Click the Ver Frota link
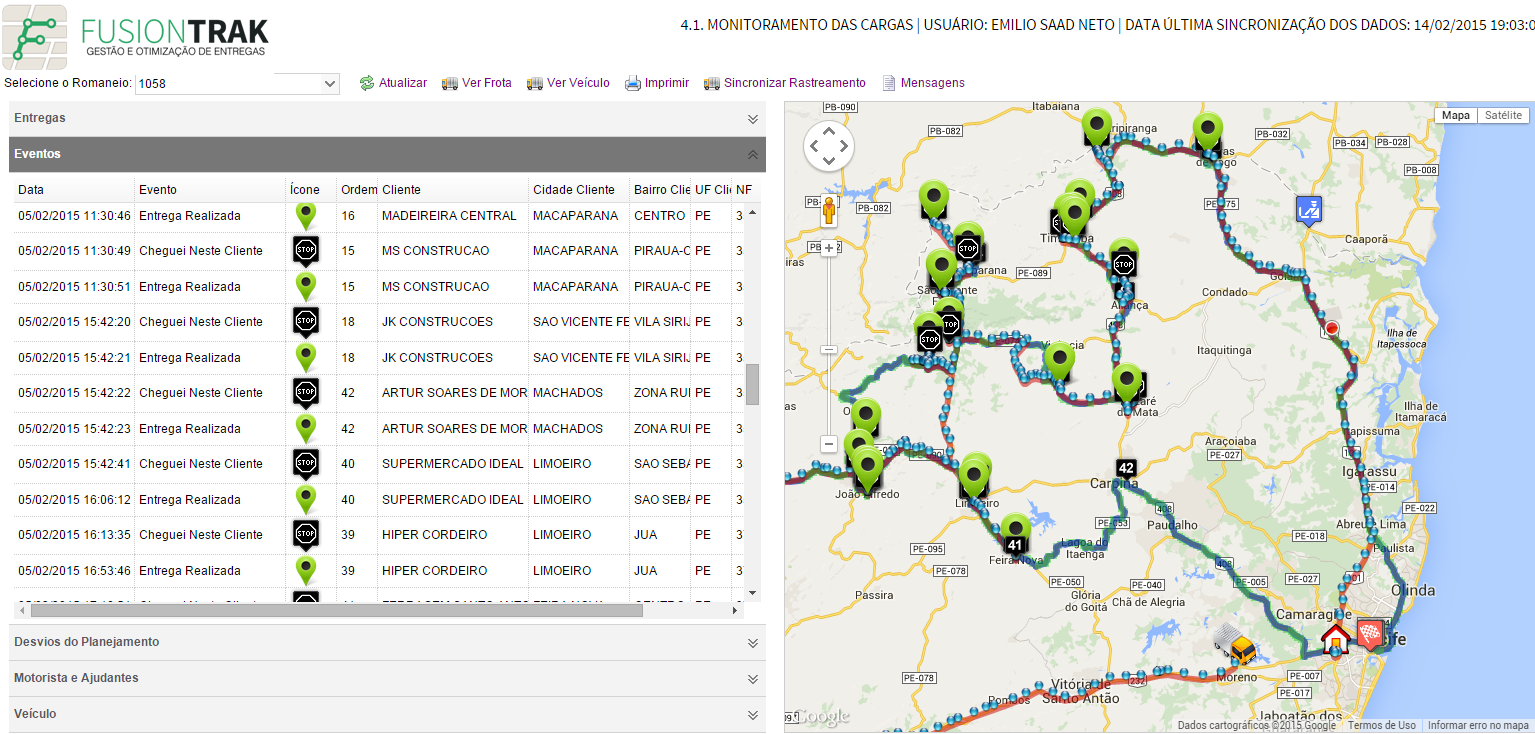The image size is (1535, 734). (x=487, y=83)
